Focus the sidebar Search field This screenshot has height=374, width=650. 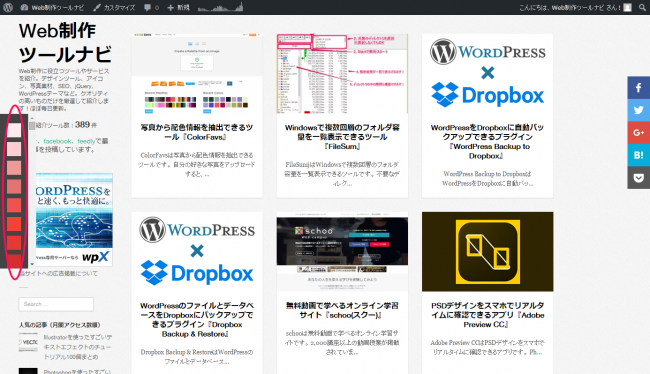(56, 304)
